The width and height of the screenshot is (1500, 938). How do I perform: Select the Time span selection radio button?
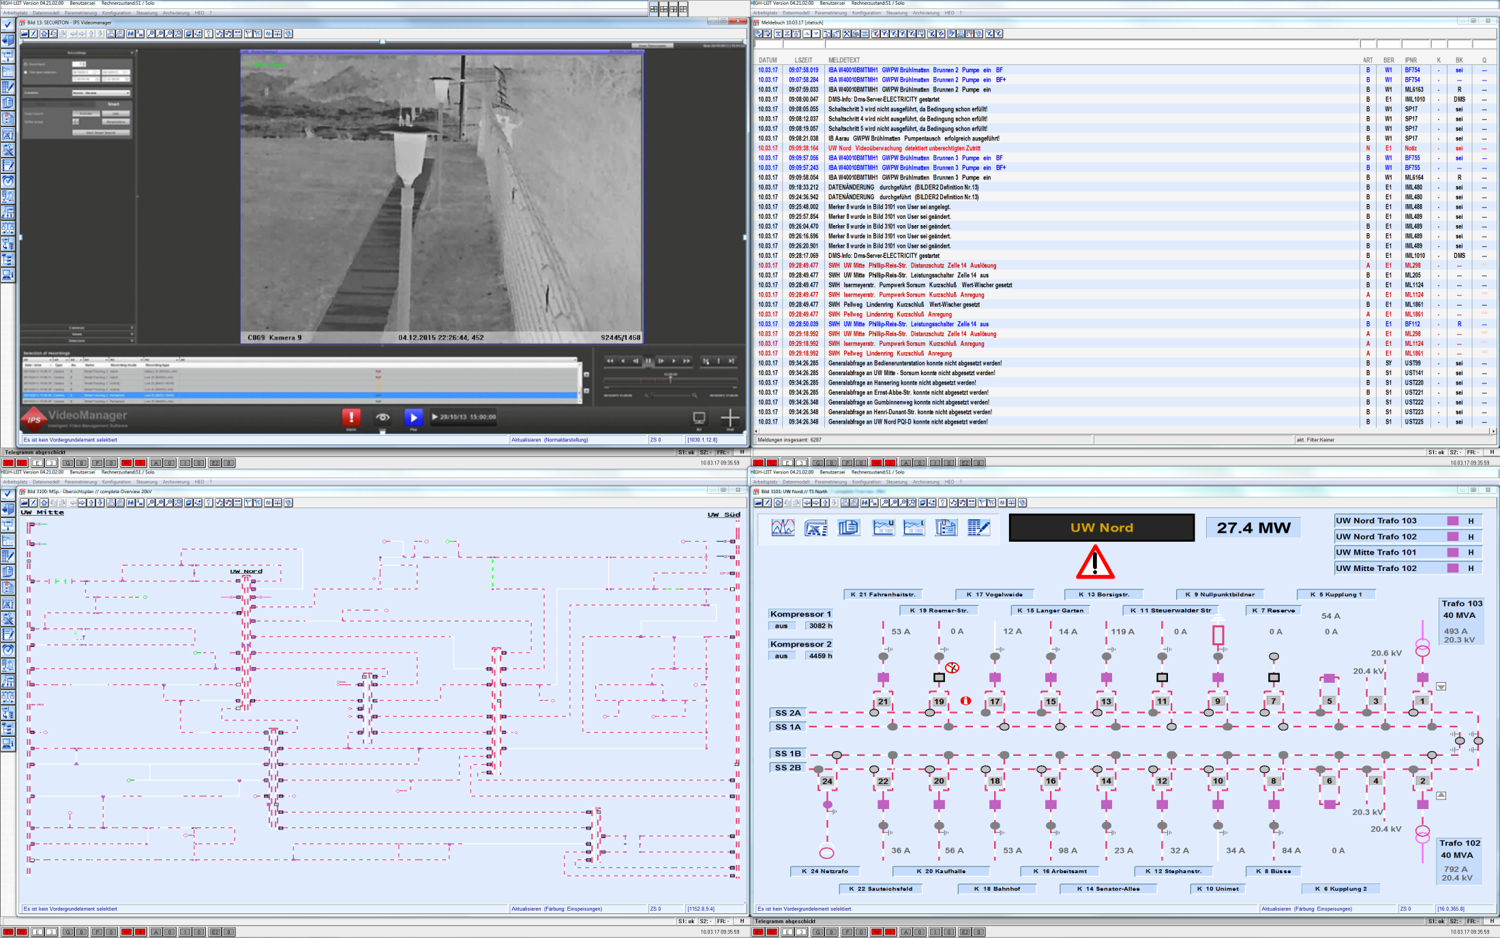coord(26,73)
